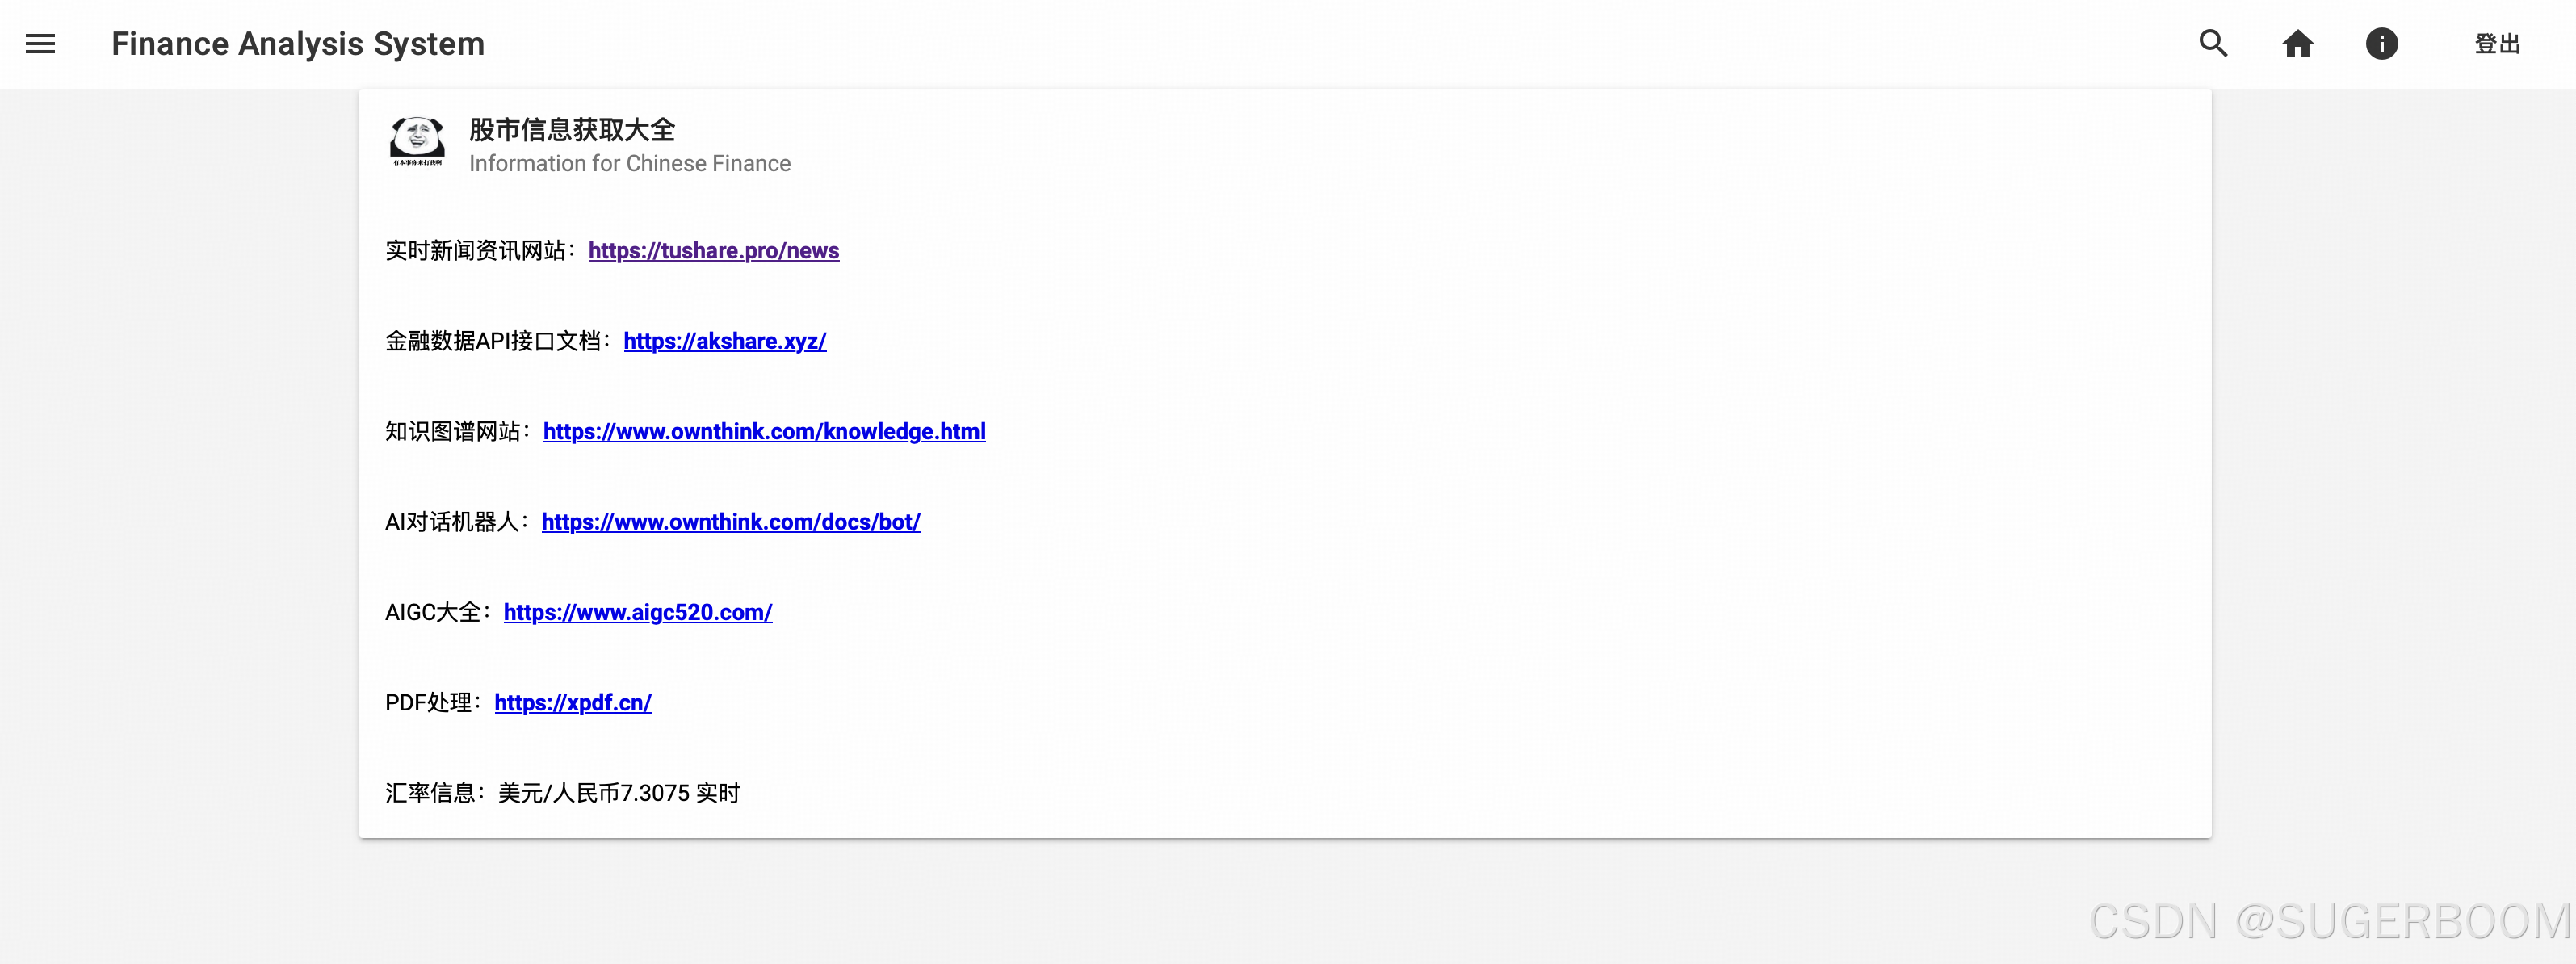The image size is (2576, 964).
Task: Go to home via house icon
Action: click(2297, 44)
